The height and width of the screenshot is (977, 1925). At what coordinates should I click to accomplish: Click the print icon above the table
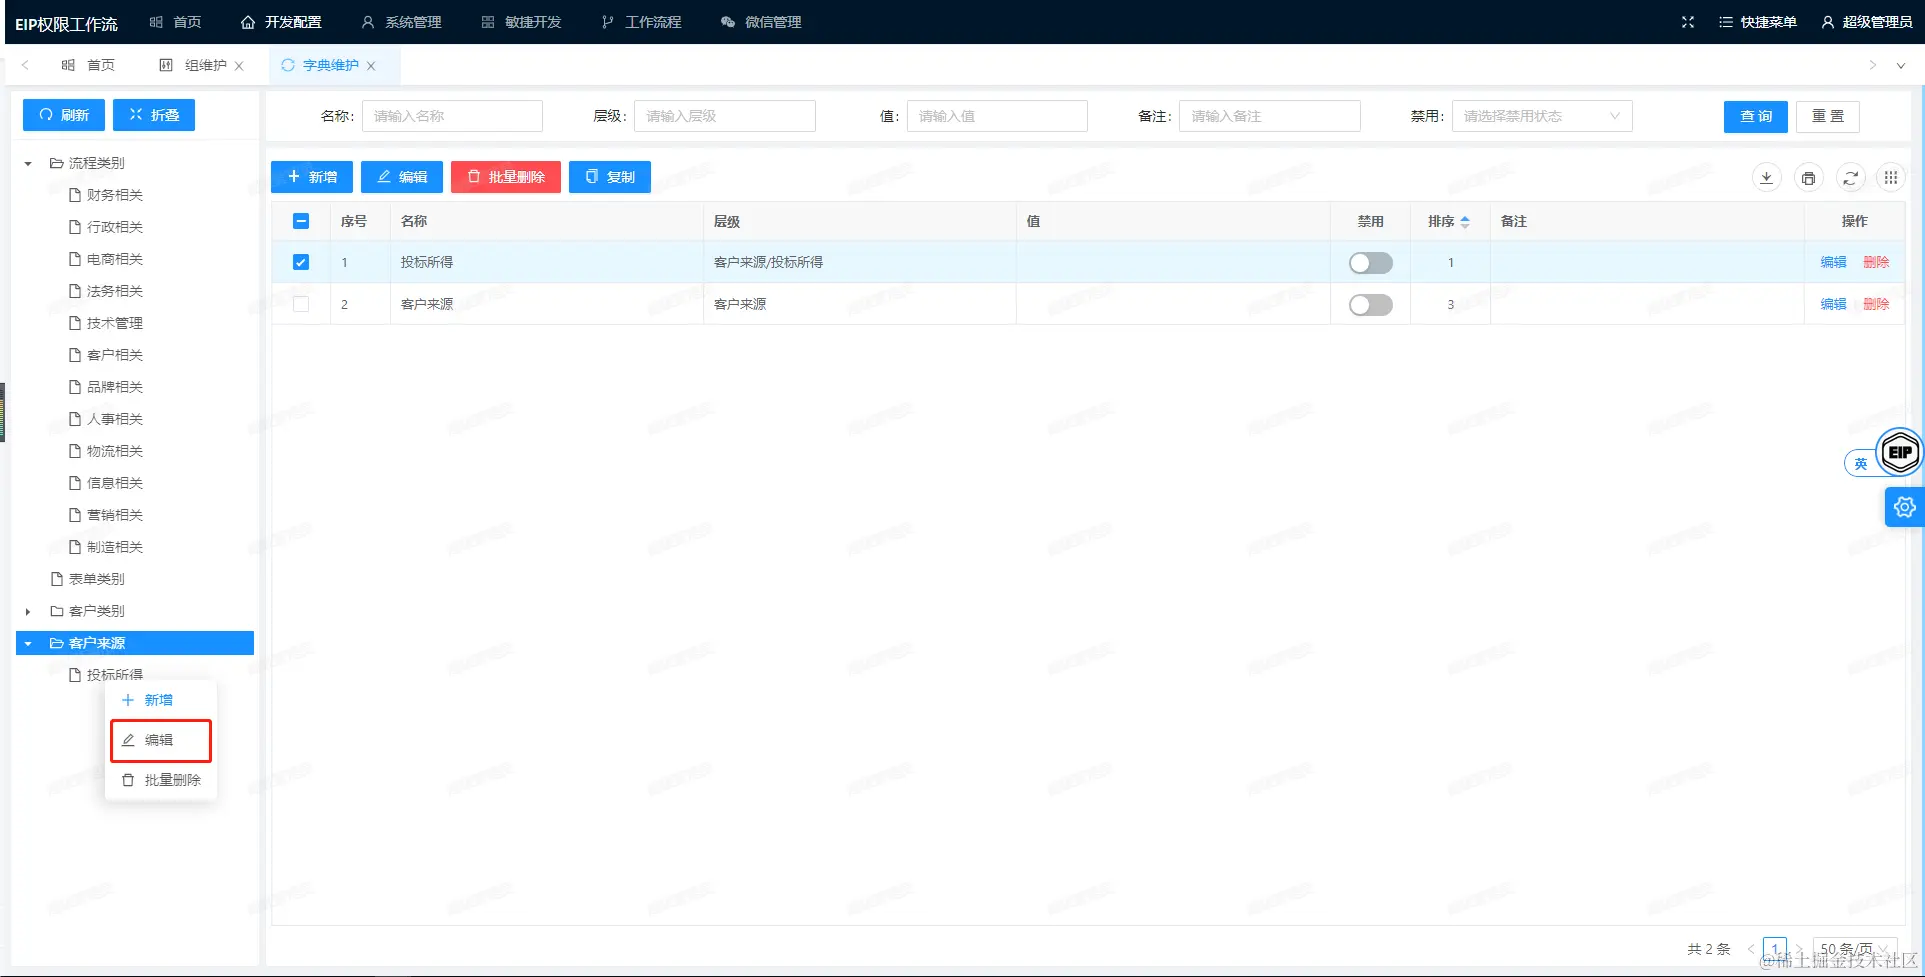1809,178
